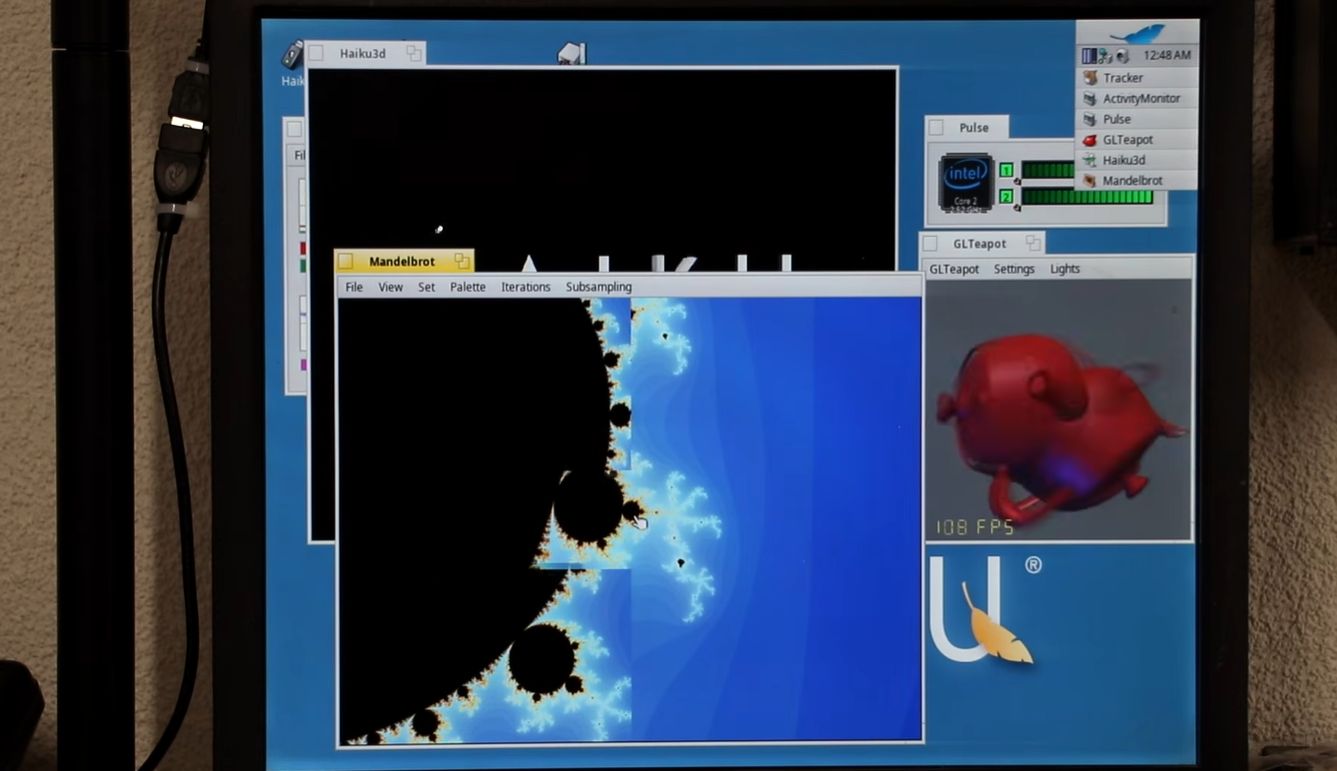This screenshot has height=771, width=1337.
Task: Bring up Mandelbrot from the Deskbar
Action: coord(1131,181)
